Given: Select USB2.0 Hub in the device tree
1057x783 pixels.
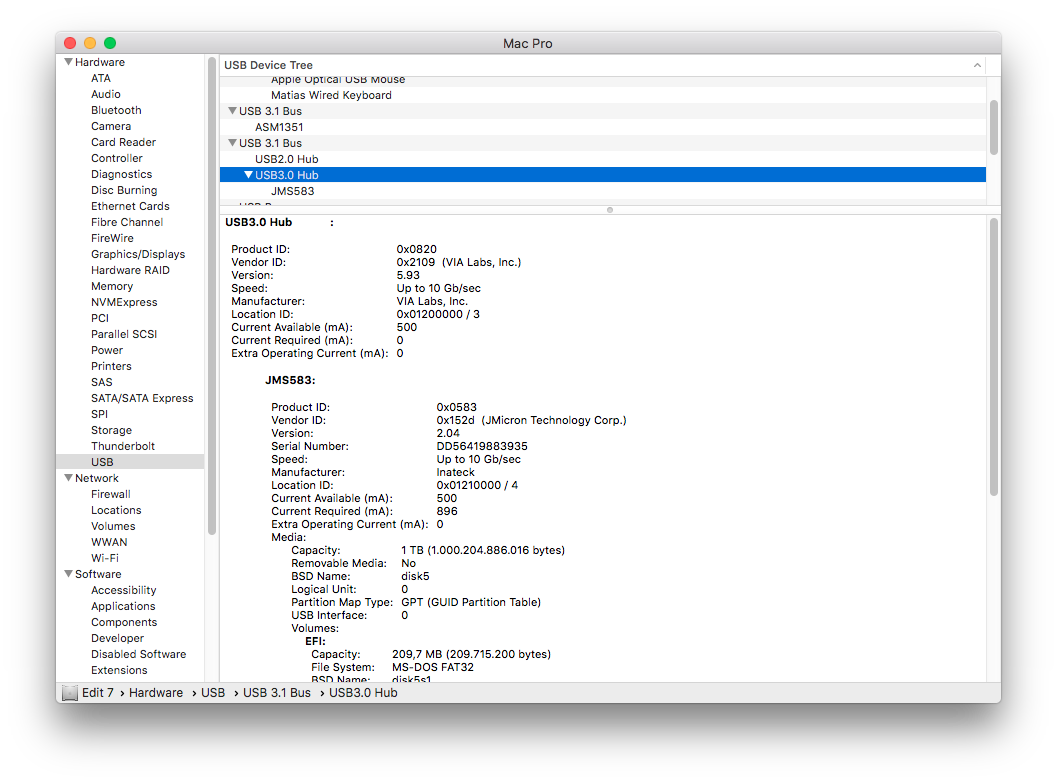Looking at the screenshot, I should (286, 159).
